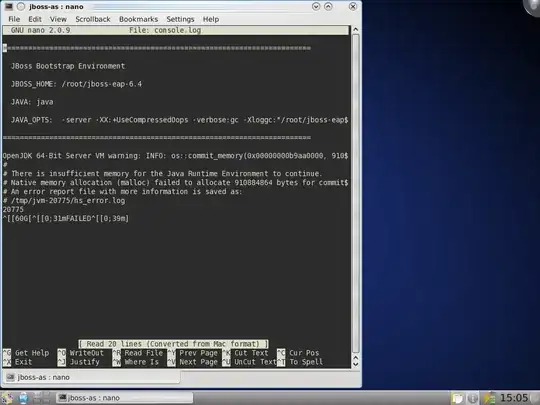540x405 pixels.
Task: Click the '^X Exit' nano shortcut
Action: (17, 362)
